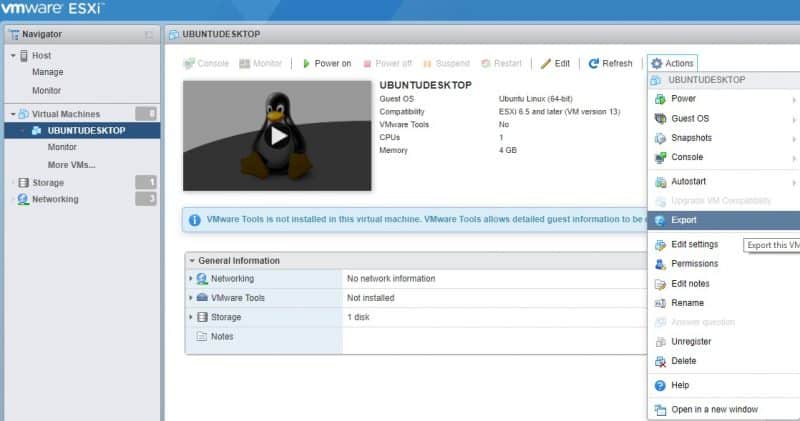
Task: Choose Rename in the Actions menu
Action: coord(687,303)
